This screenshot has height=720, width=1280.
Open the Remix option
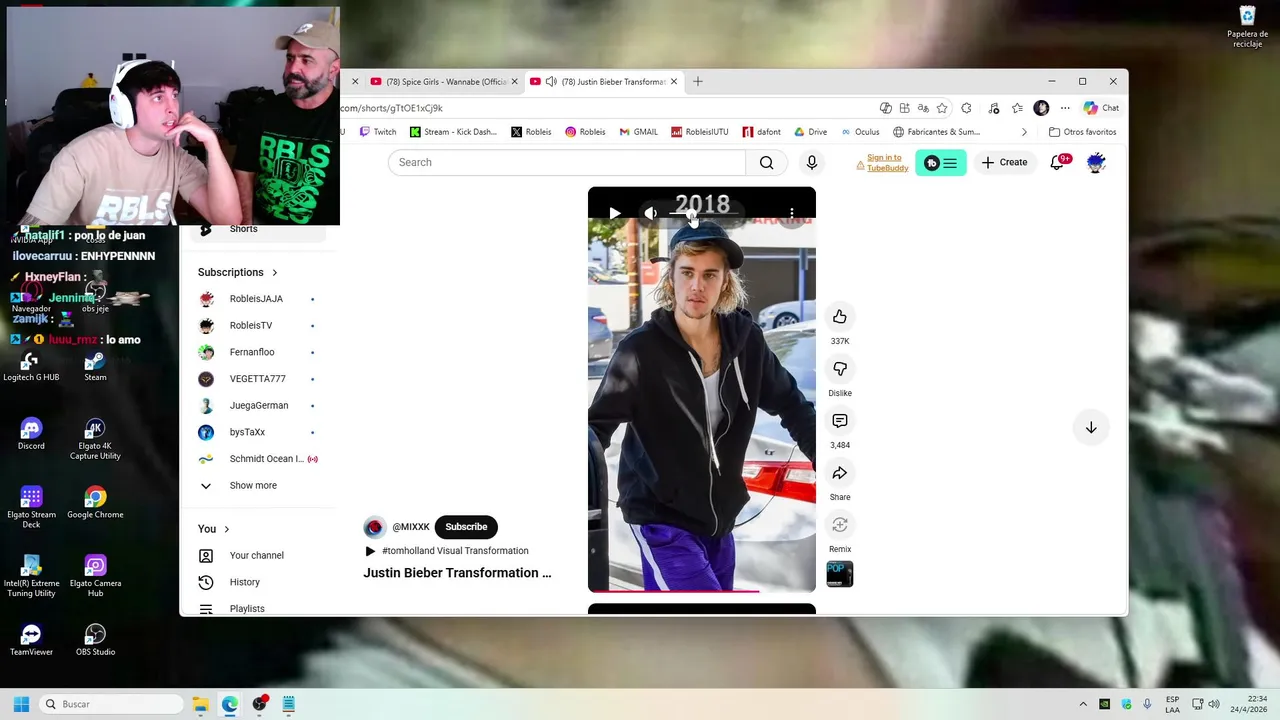click(x=840, y=525)
